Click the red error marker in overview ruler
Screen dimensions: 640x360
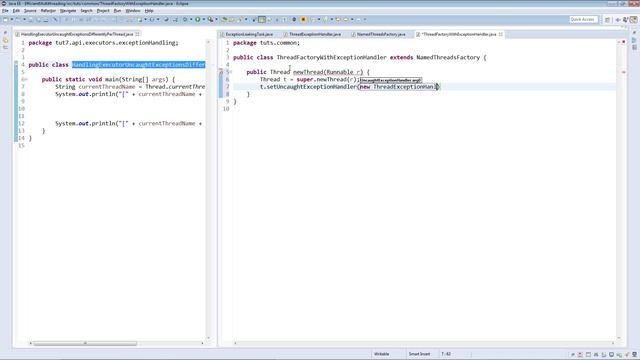click(624, 72)
